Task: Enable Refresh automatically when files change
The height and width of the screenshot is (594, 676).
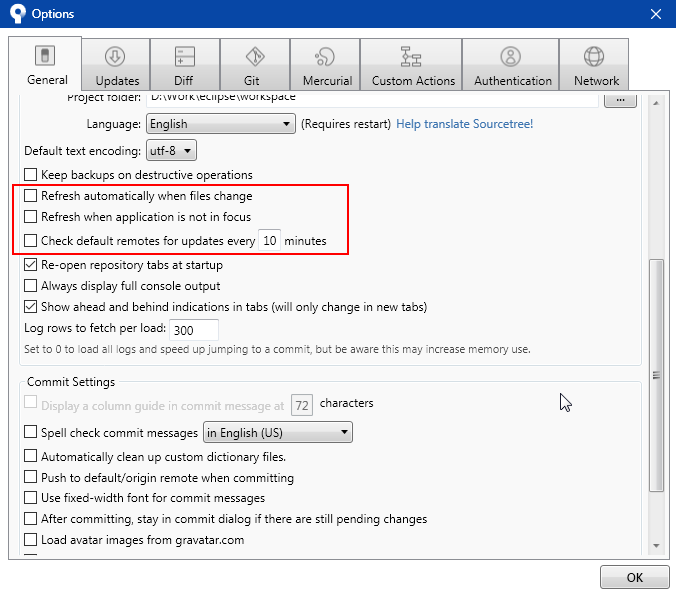Action: pos(30,195)
